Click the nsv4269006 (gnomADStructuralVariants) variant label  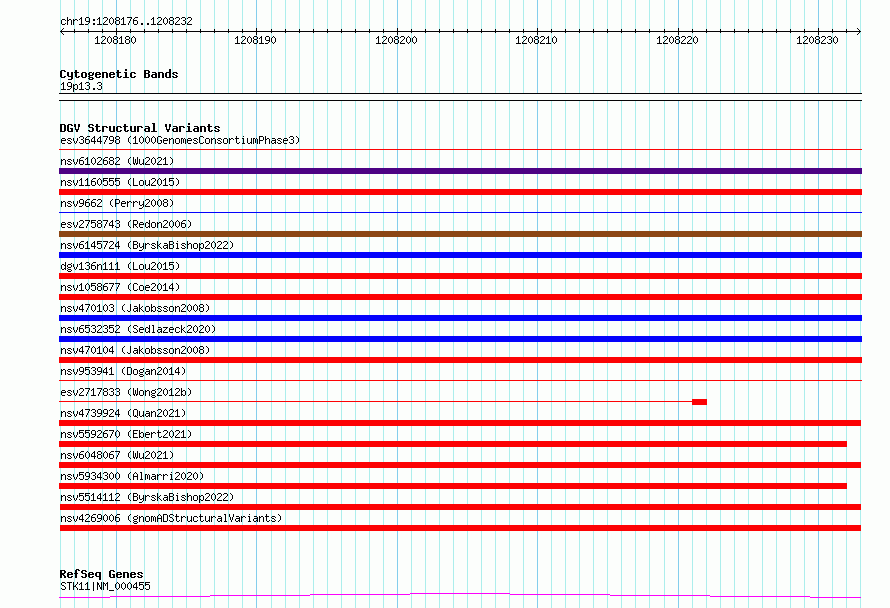pyautogui.click(x=171, y=518)
